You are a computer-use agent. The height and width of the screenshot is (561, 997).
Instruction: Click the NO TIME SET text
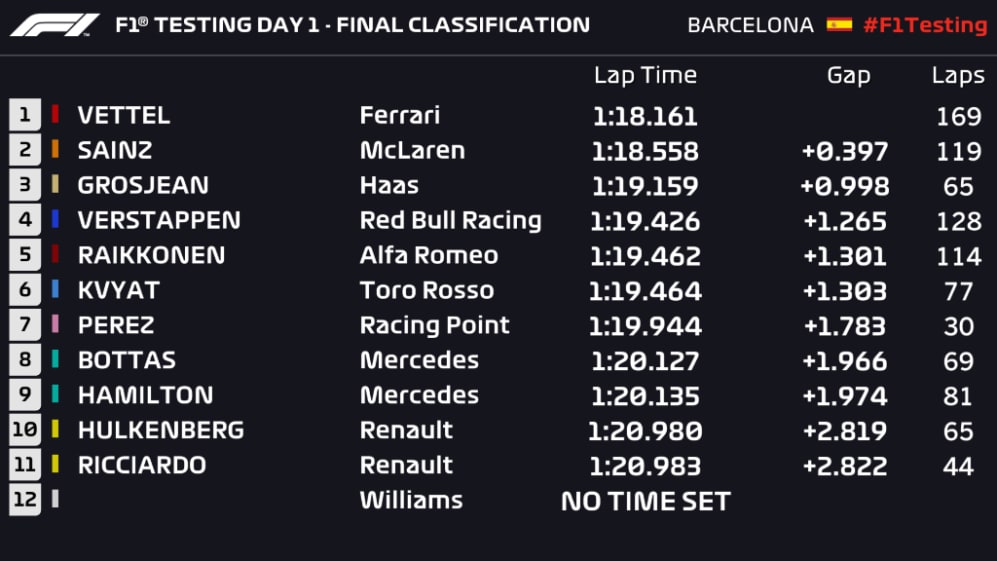[645, 501]
